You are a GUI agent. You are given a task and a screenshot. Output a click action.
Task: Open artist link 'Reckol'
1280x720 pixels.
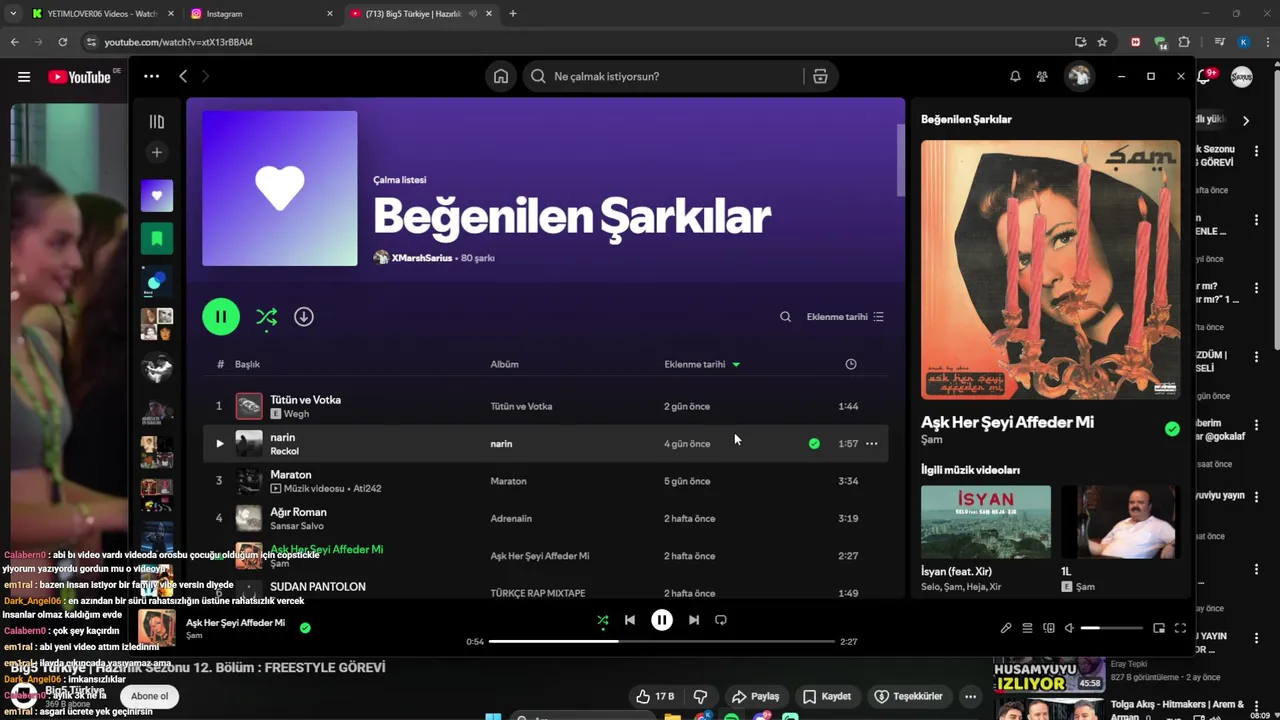284,451
